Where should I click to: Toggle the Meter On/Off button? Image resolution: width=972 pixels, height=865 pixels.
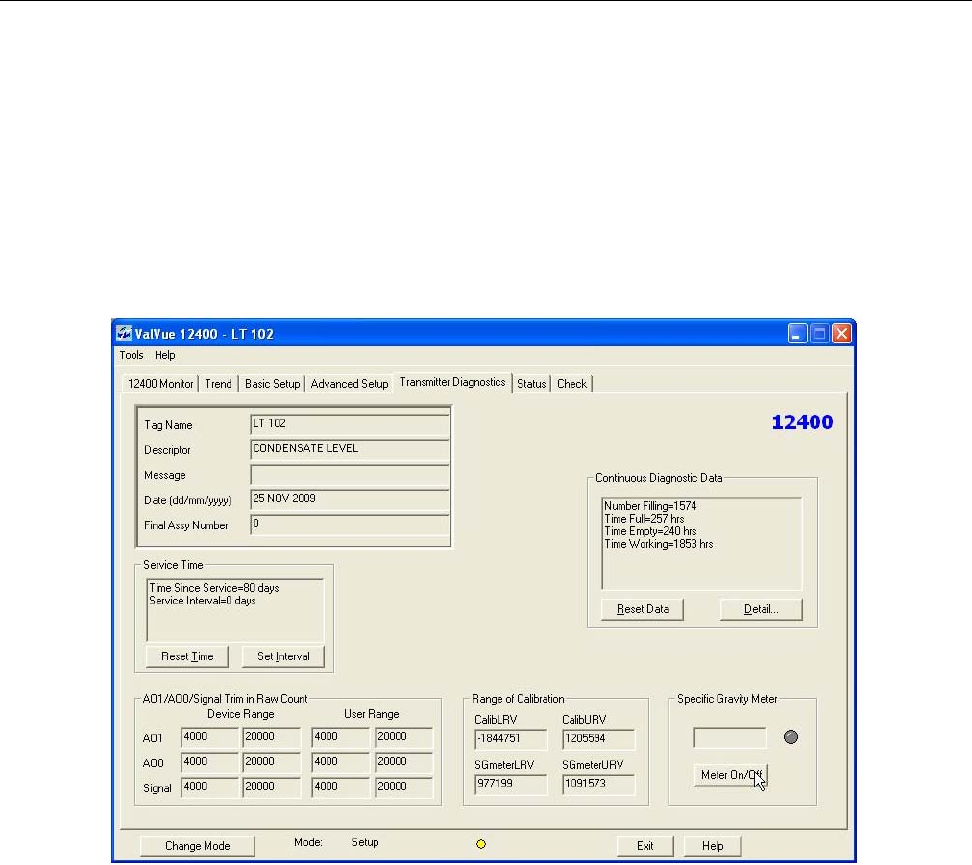point(730,775)
